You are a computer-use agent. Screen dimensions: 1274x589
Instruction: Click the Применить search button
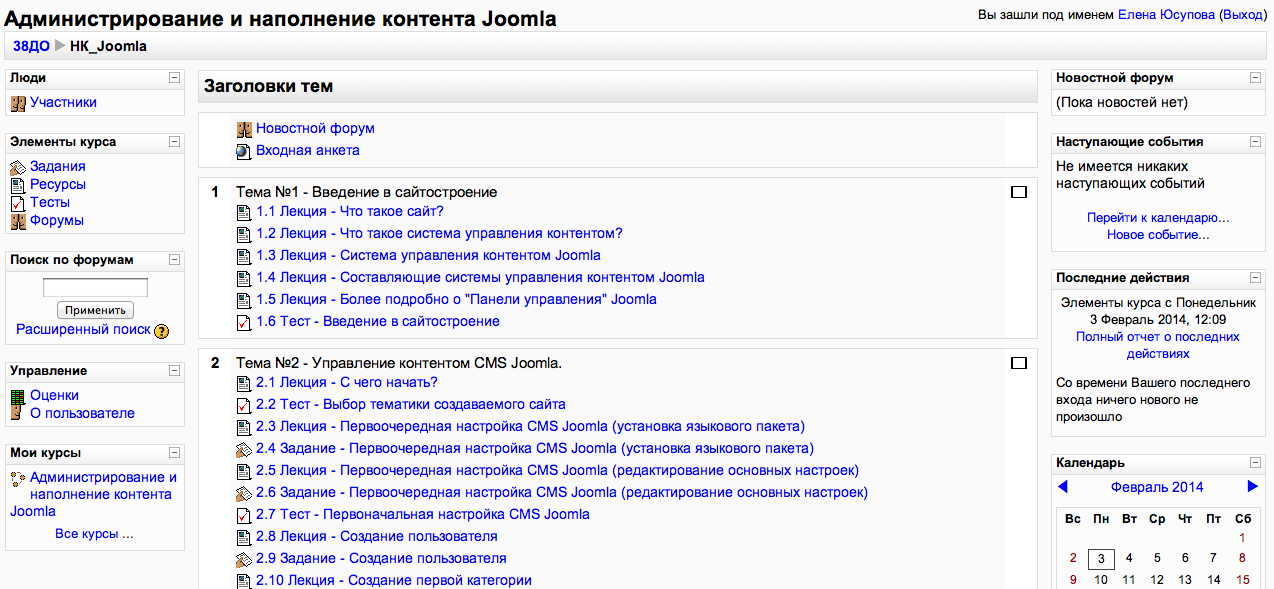coord(95,310)
